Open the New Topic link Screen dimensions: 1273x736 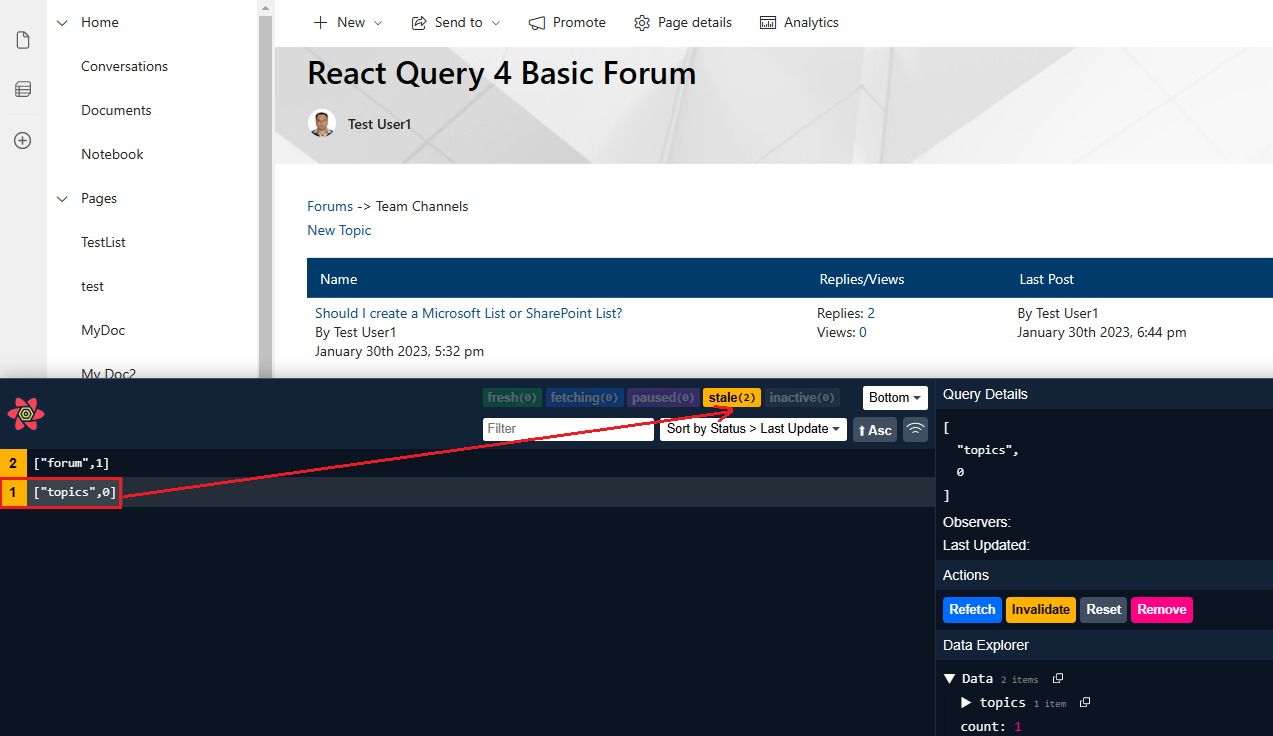click(339, 231)
